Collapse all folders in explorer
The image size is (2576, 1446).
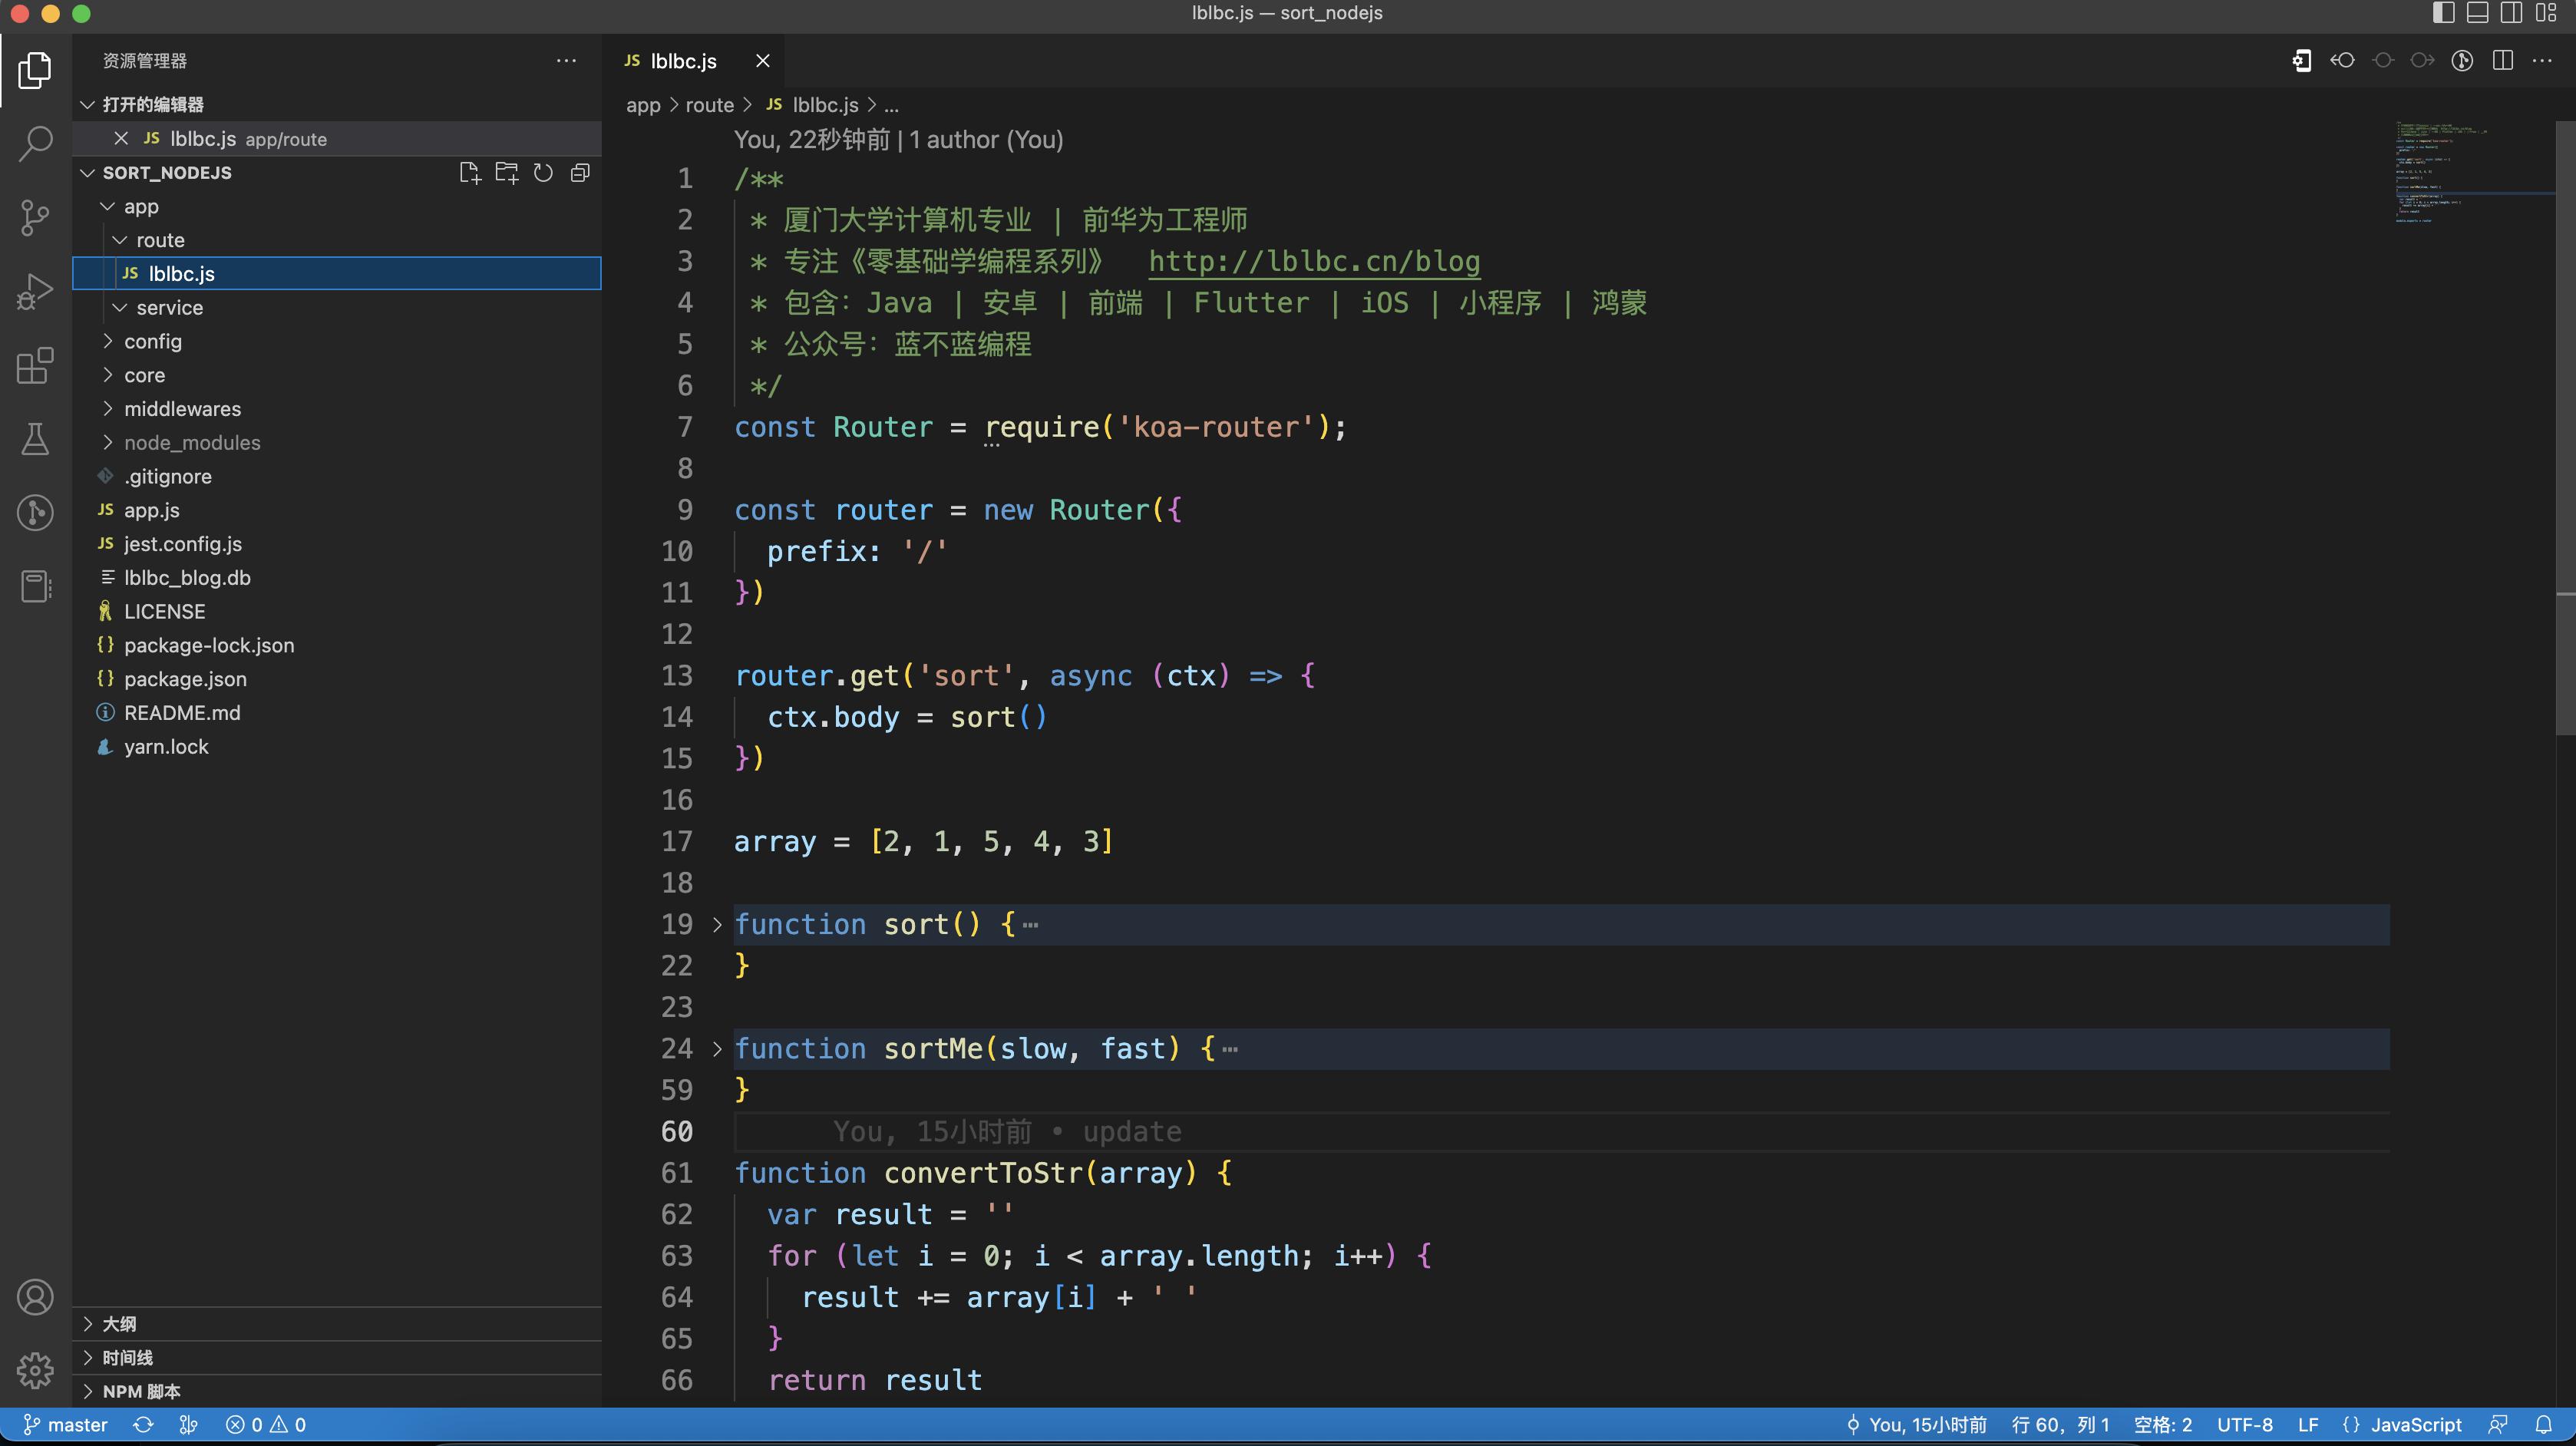pyautogui.click(x=580, y=173)
